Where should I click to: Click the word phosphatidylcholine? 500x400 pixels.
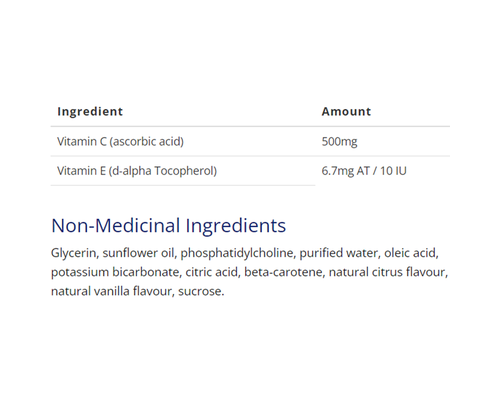pyautogui.click(x=237, y=253)
